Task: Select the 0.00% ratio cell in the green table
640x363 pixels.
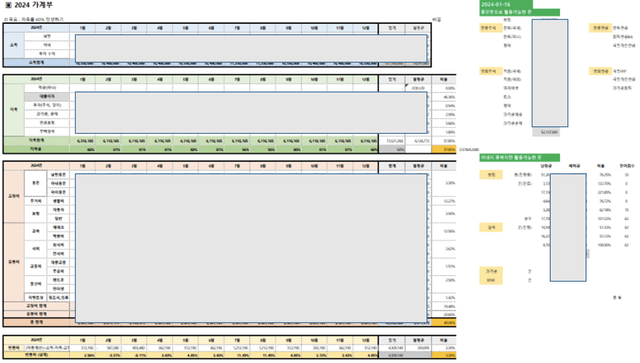Action: 444,88
